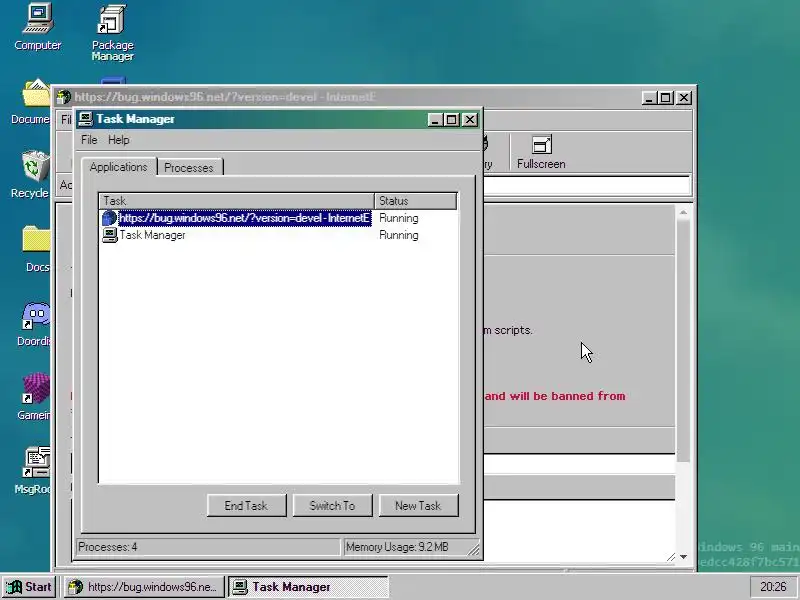Click the Processes: 4 status bar entry
The image size is (800, 600).
[x=208, y=547]
